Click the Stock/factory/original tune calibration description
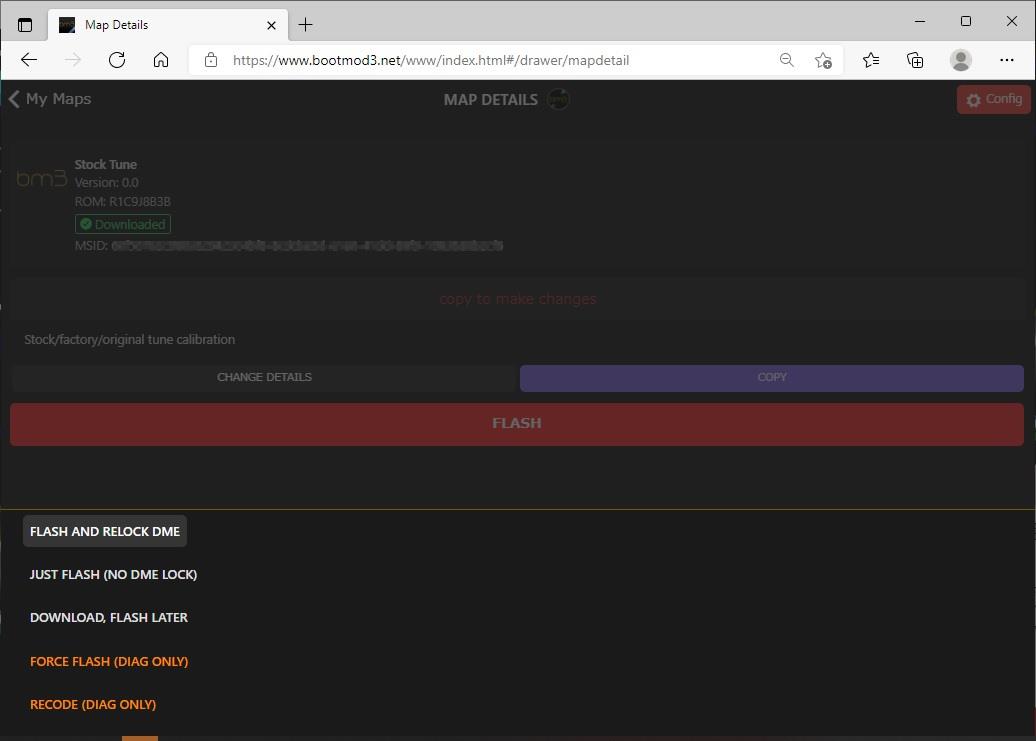Image resolution: width=1036 pixels, height=741 pixels. [x=130, y=339]
